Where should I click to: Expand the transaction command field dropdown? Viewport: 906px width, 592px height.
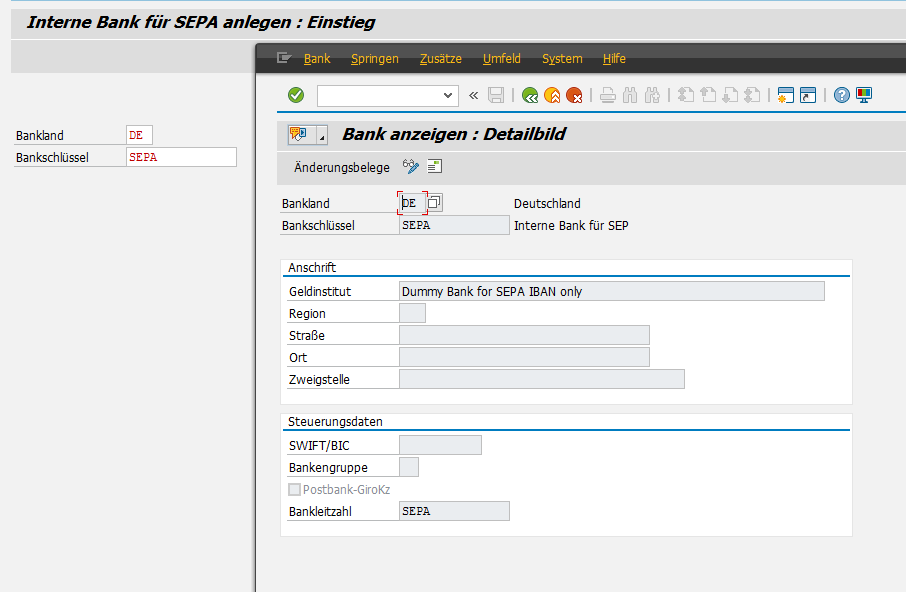[x=448, y=96]
